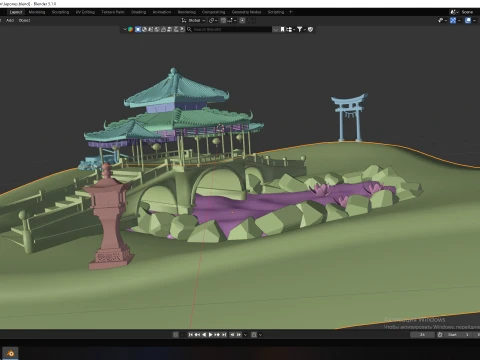The height and width of the screenshot is (360, 480).
Task: Switch to the Geometry Nodes workspace tab
Action: [x=246, y=12]
